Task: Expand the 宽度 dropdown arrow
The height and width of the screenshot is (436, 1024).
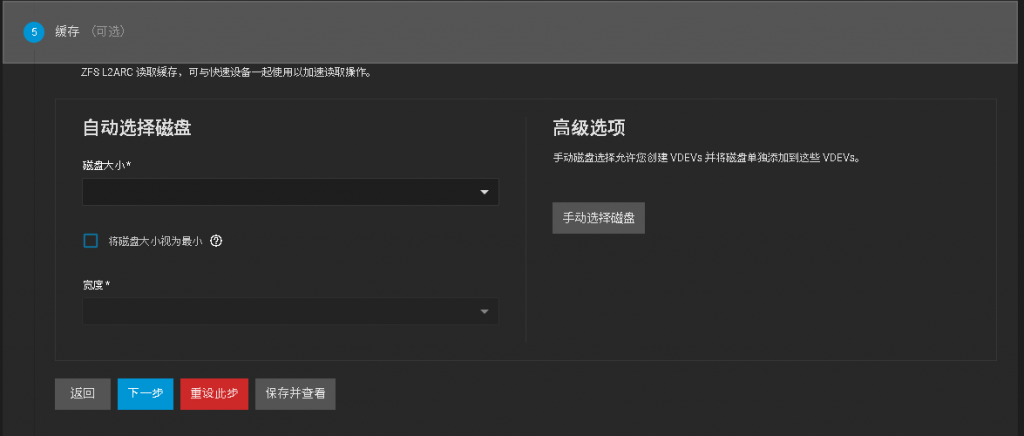Action: tap(484, 312)
